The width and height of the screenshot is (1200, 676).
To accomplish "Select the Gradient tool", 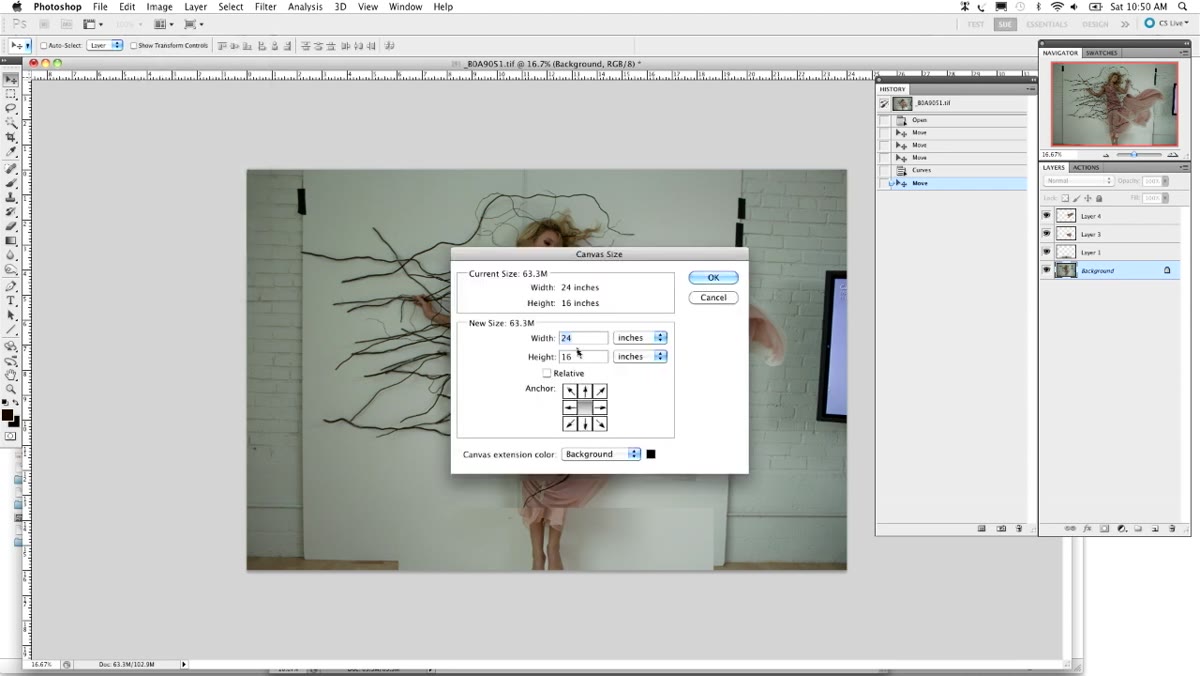I will [11, 241].
